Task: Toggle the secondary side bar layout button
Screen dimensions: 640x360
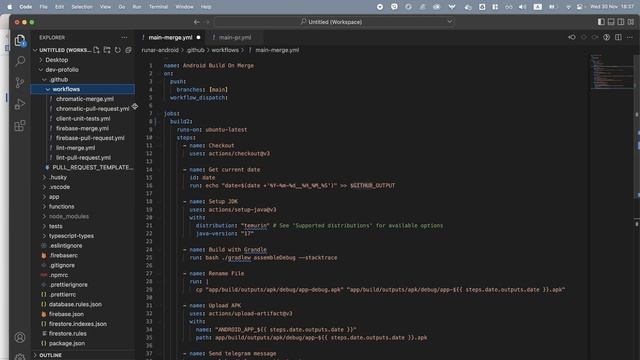Action: click(x=620, y=22)
